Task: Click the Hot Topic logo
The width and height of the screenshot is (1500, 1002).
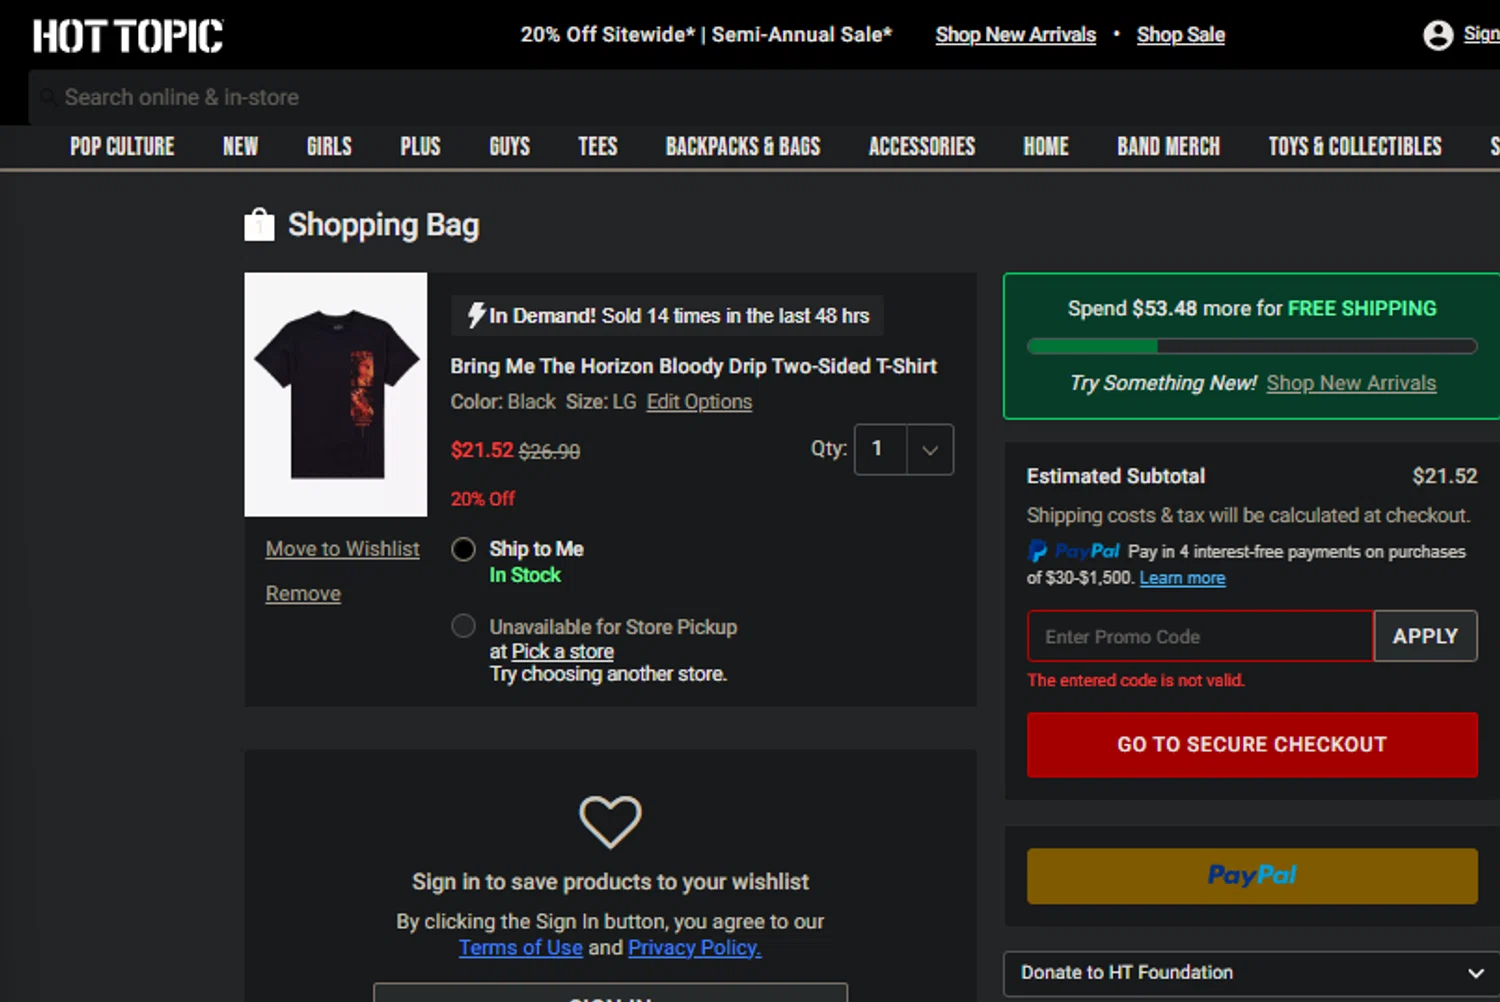Action: 128,35
